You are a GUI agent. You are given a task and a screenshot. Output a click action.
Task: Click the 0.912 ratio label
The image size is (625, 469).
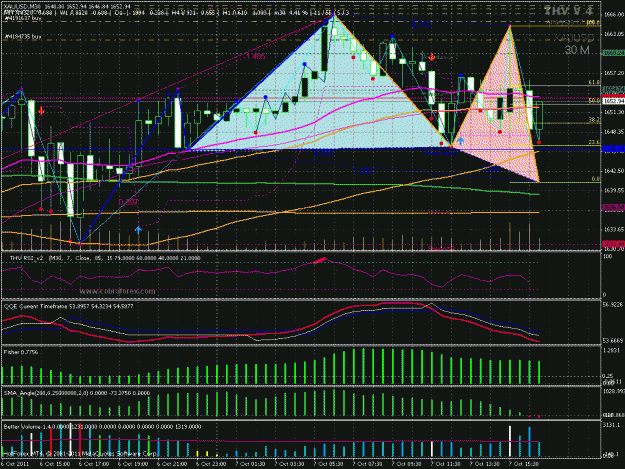tap(421, 25)
